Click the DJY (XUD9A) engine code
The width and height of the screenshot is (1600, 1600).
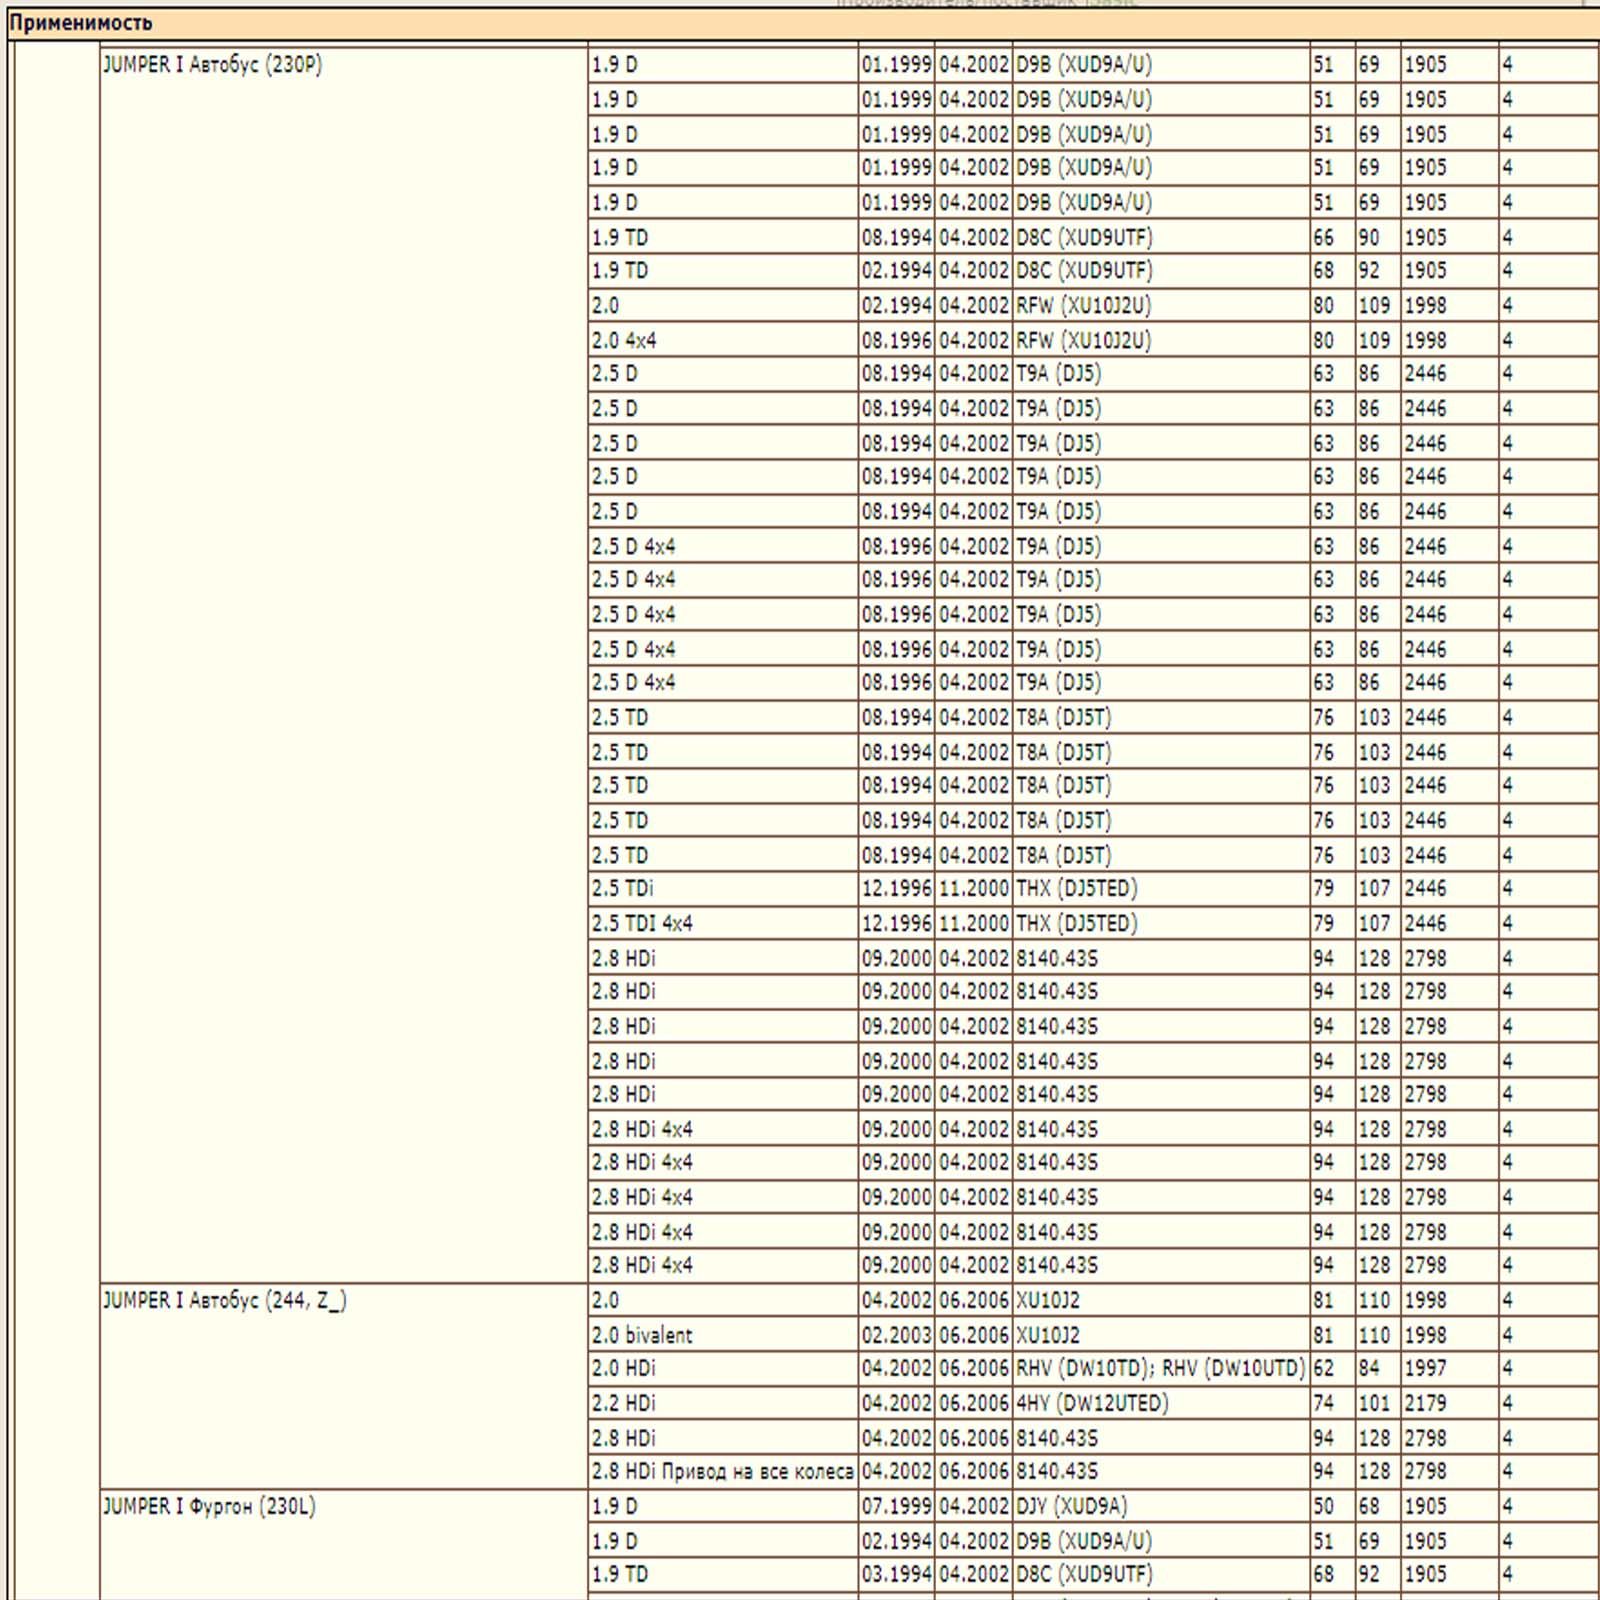click(x=1161, y=1506)
